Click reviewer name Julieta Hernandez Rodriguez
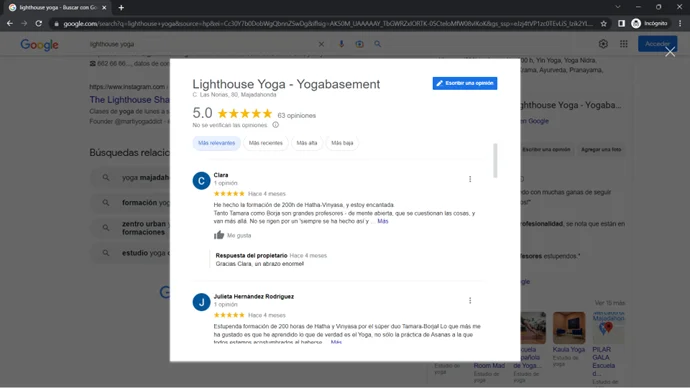Image resolution: width=690 pixels, height=388 pixels. tap(253, 296)
